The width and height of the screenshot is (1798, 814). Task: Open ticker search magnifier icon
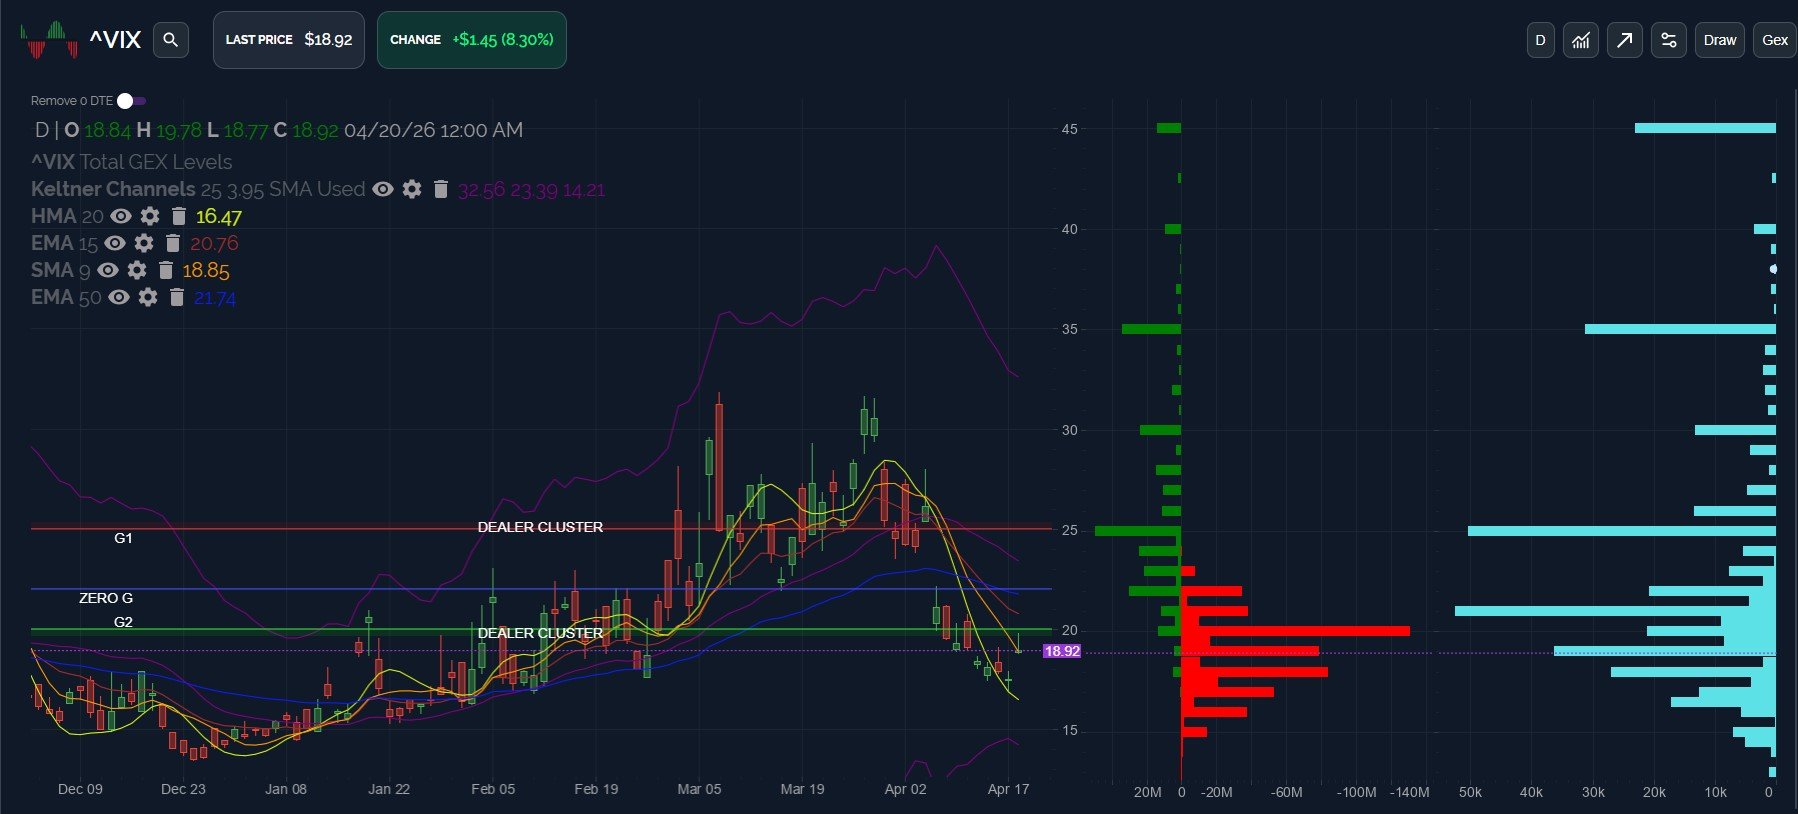tap(171, 40)
